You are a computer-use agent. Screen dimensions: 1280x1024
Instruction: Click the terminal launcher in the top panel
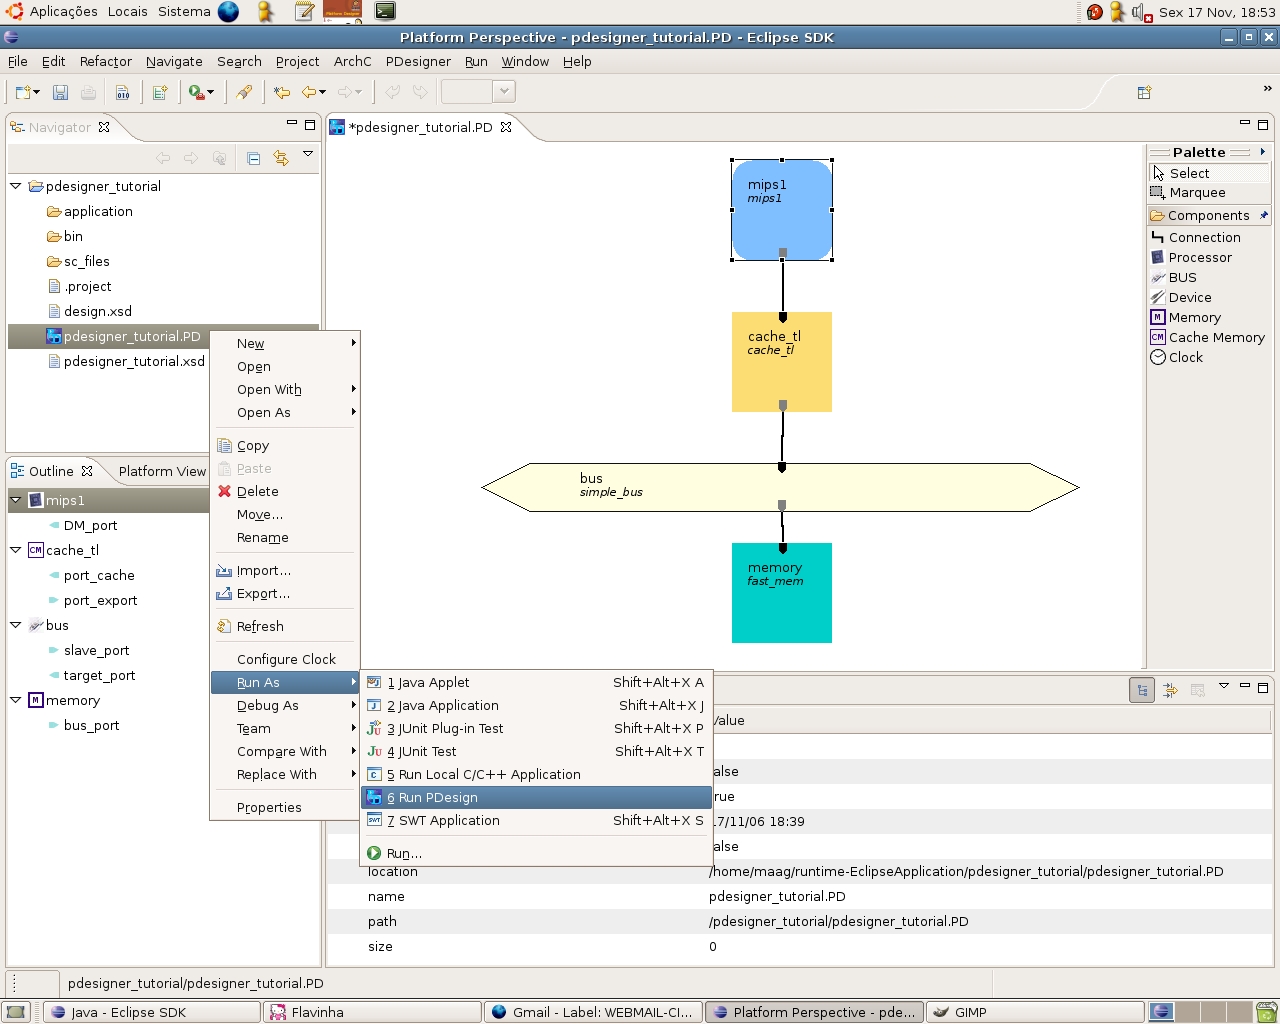[385, 12]
